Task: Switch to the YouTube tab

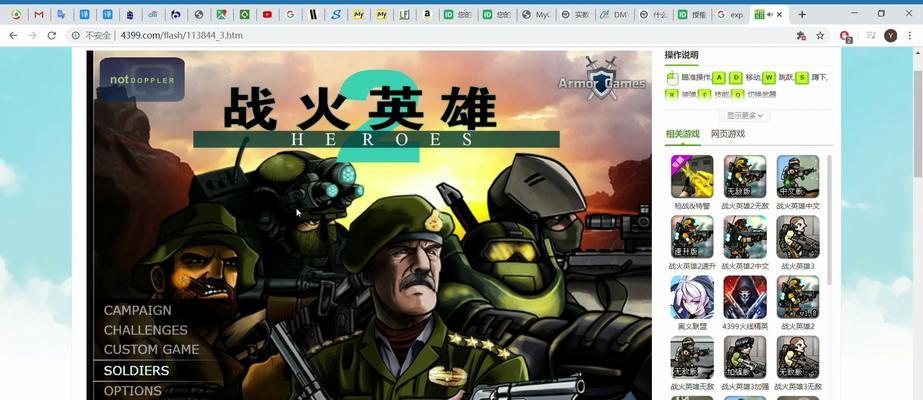Action: pos(267,15)
